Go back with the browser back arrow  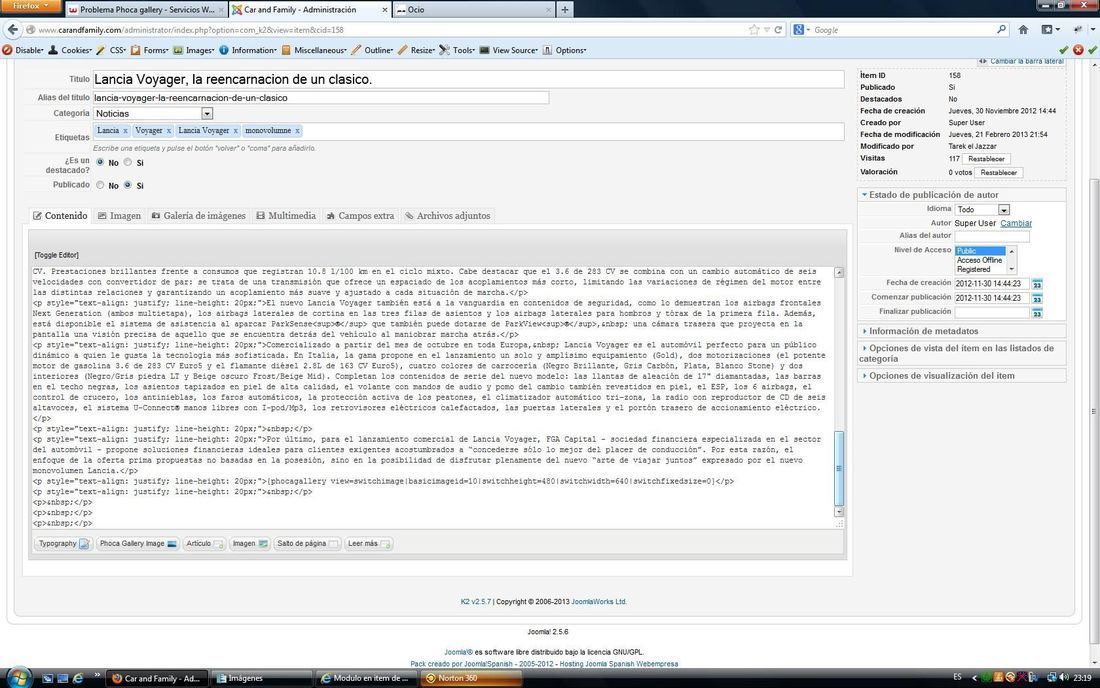point(12,29)
